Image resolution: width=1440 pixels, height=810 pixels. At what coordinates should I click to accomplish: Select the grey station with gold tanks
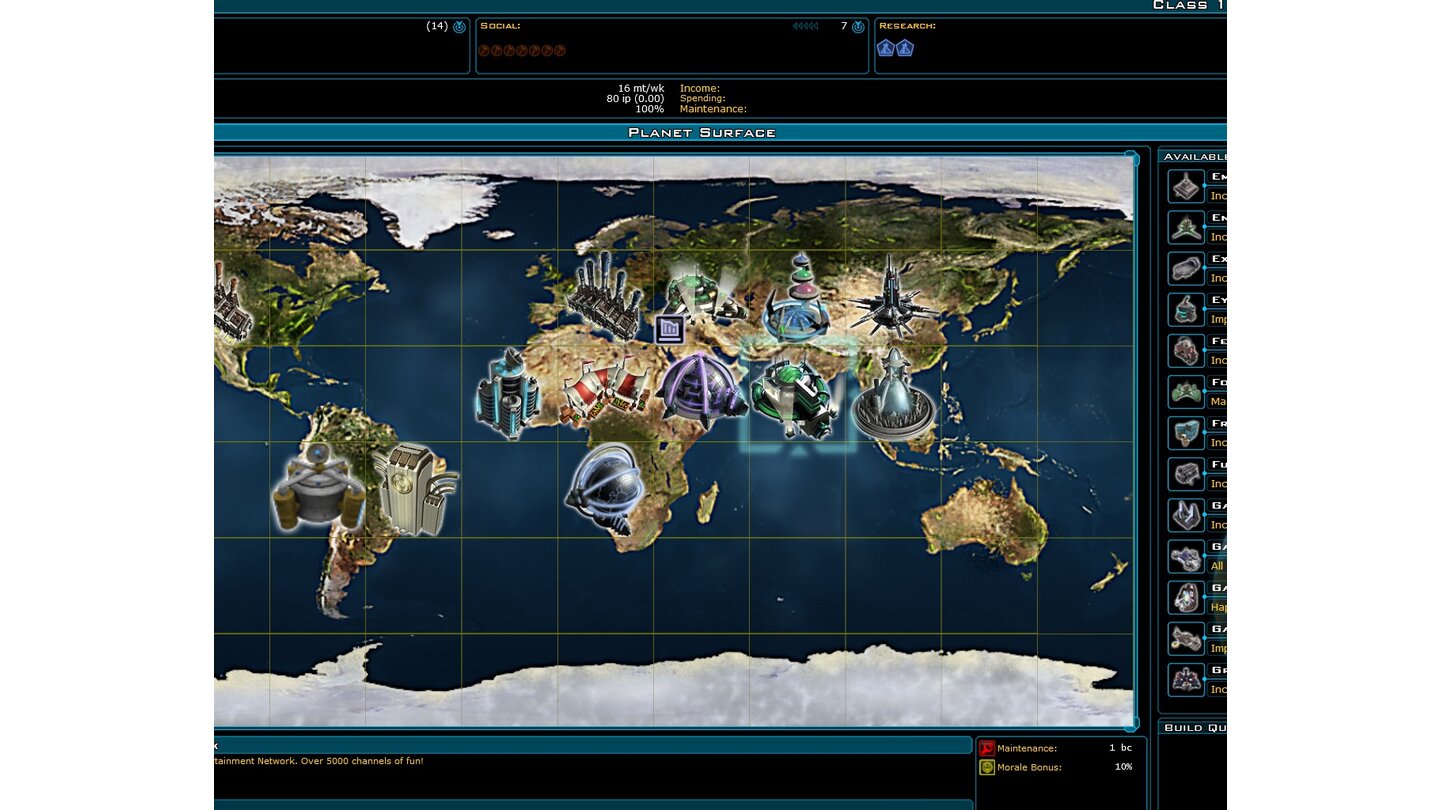coord(317,487)
